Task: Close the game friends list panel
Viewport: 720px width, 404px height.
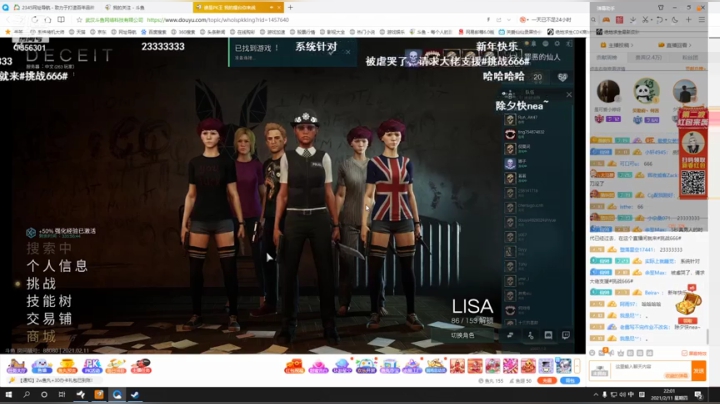Action: pyautogui.click(x=569, y=95)
